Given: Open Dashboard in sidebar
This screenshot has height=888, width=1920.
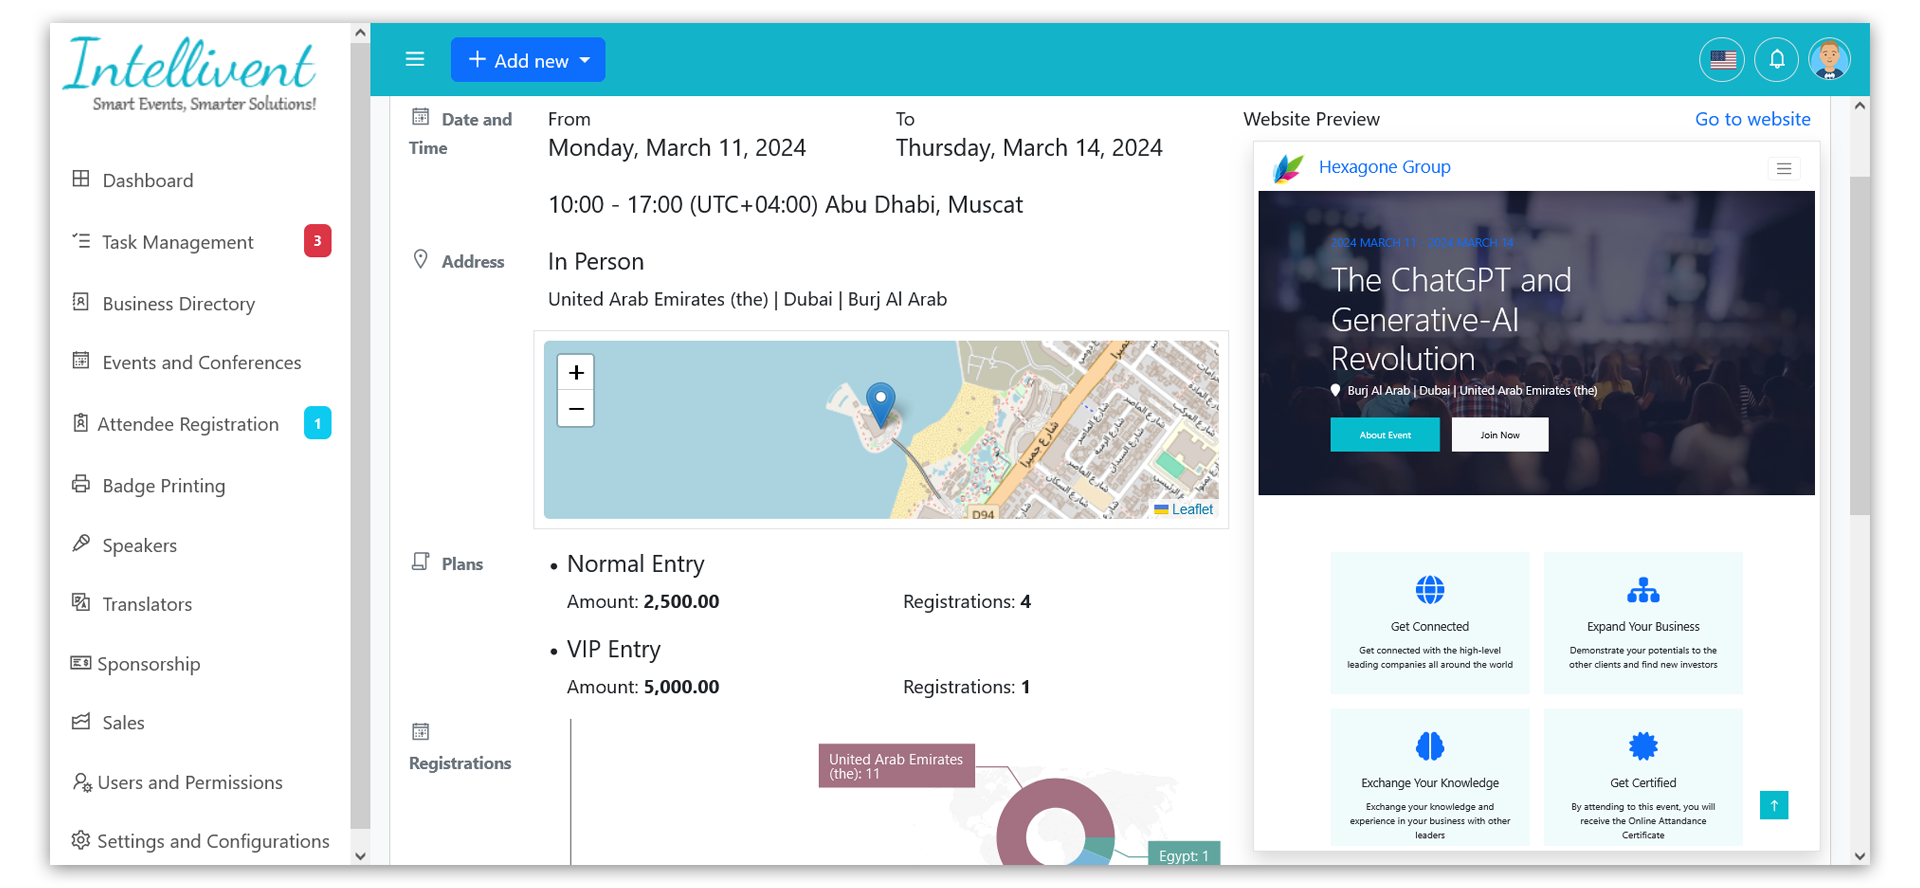Looking at the screenshot, I should pos(147,181).
